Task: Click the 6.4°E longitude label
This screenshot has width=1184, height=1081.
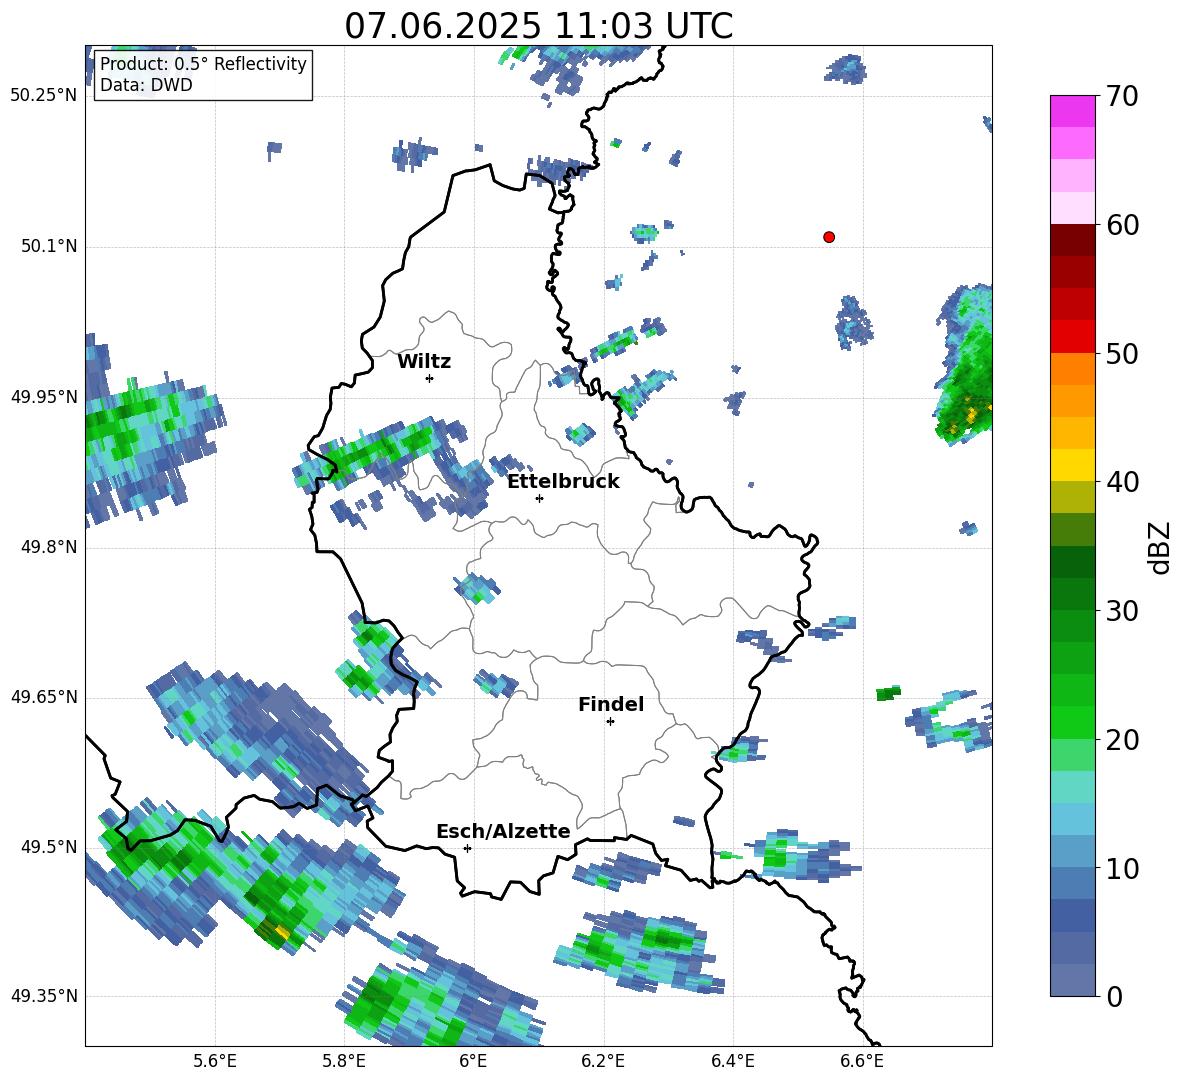Action: tap(732, 1061)
